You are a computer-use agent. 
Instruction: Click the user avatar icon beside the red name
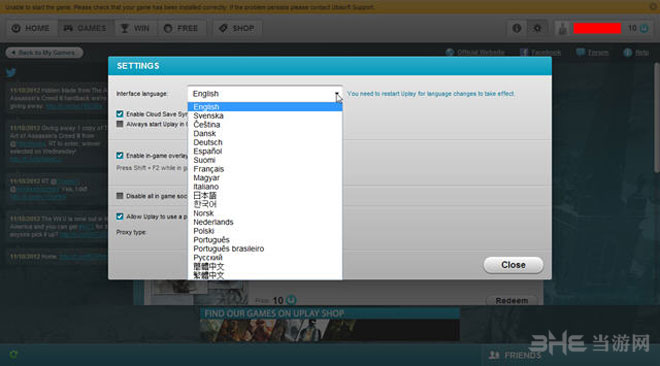562,28
